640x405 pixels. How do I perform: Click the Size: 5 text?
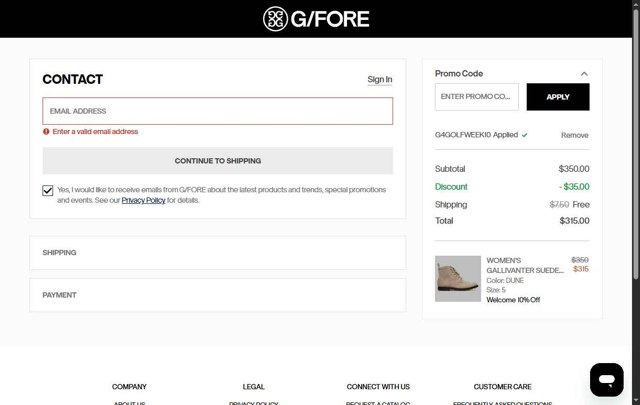click(x=496, y=290)
